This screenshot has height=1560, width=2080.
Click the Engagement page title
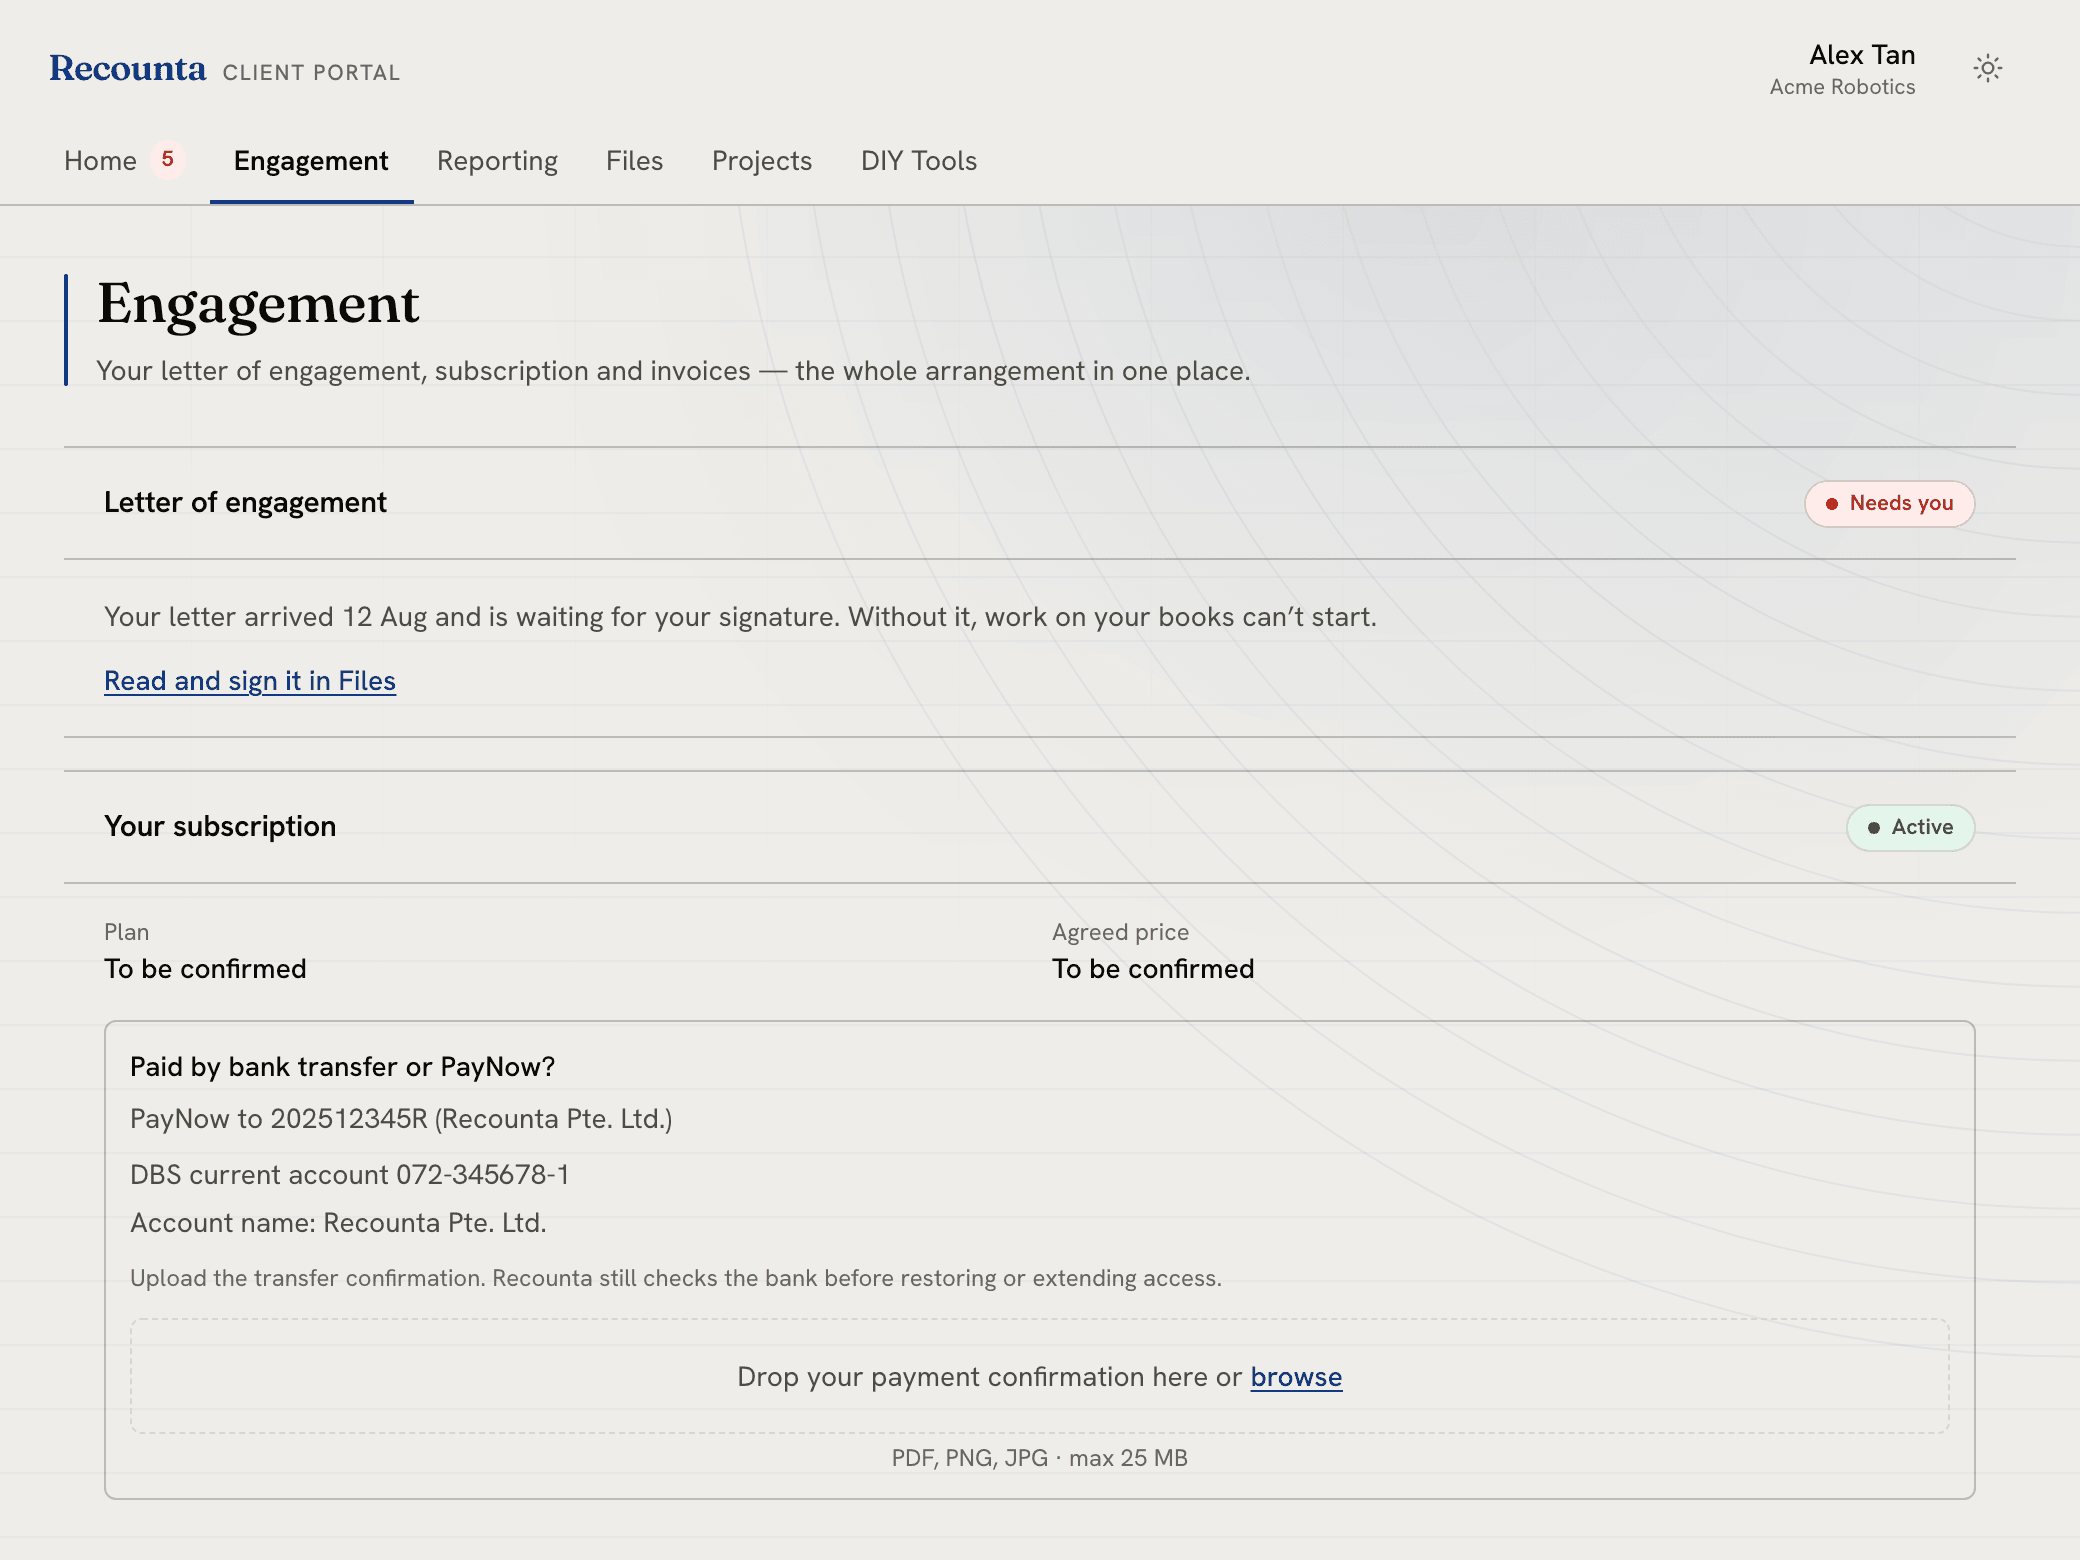click(258, 304)
